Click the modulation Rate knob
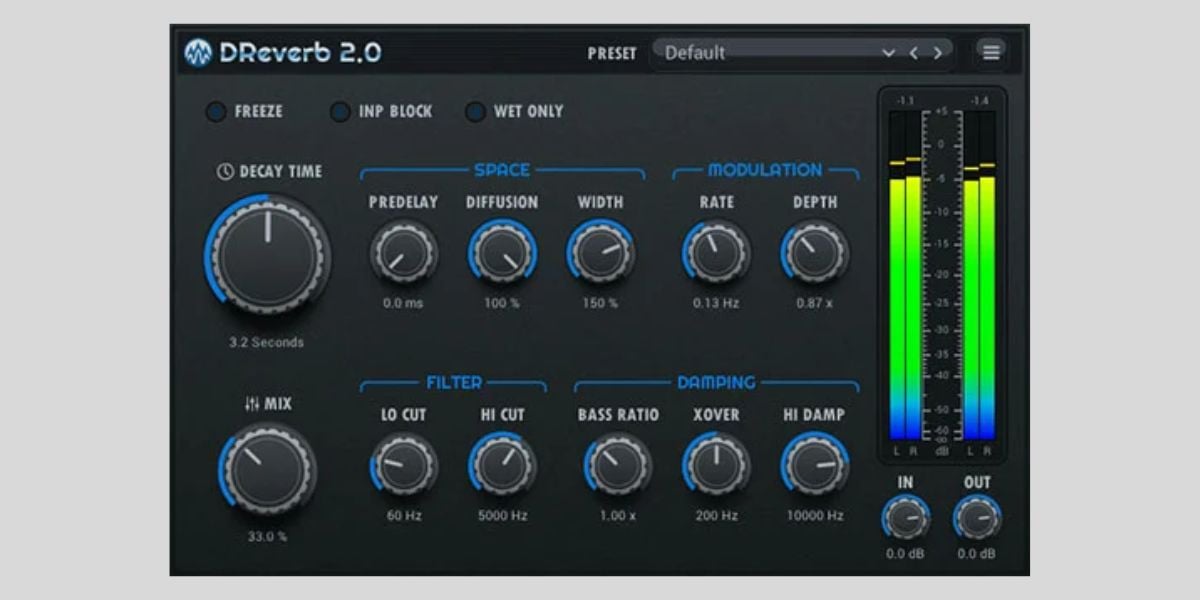This screenshot has width=1200, height=600. point(717,252)
